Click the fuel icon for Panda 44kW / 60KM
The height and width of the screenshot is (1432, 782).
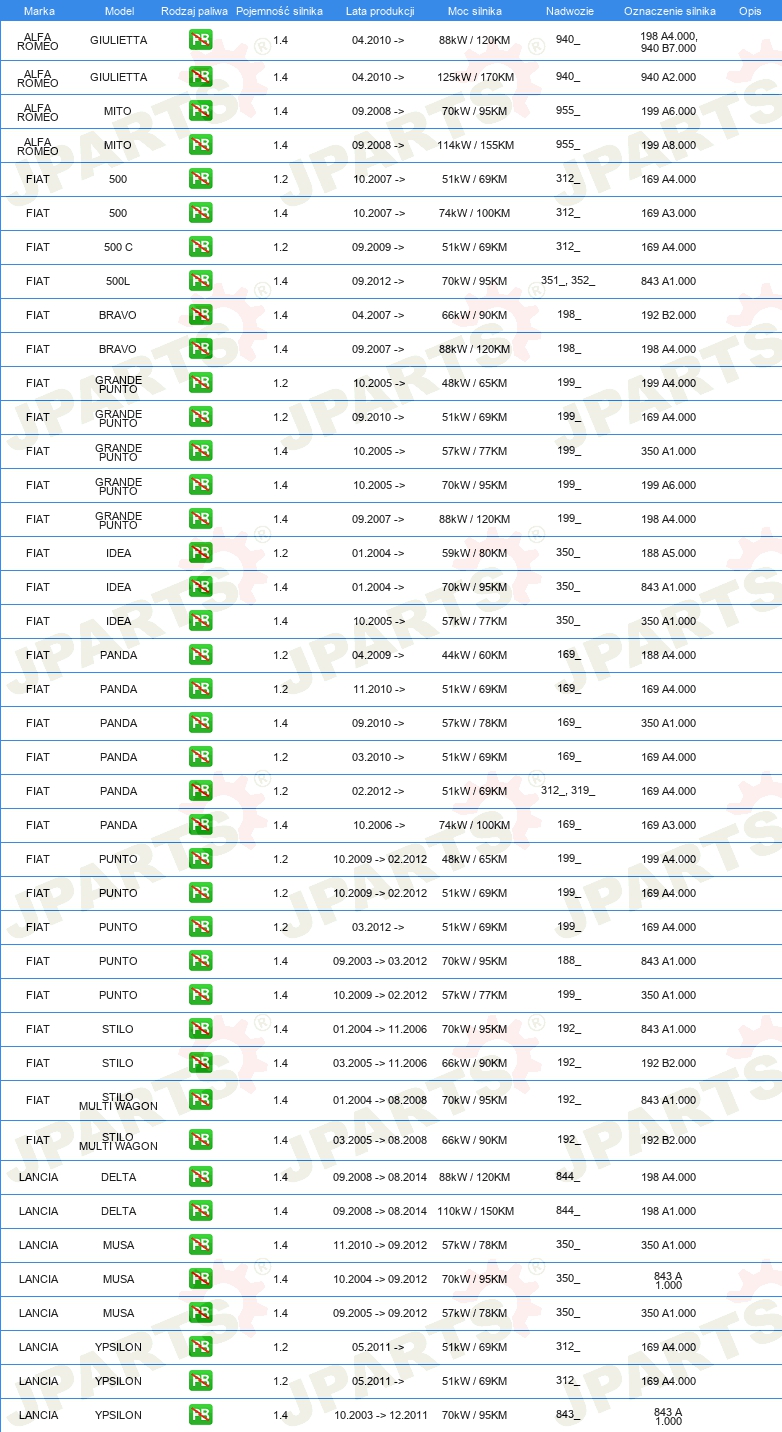click(x=201, y=655)
